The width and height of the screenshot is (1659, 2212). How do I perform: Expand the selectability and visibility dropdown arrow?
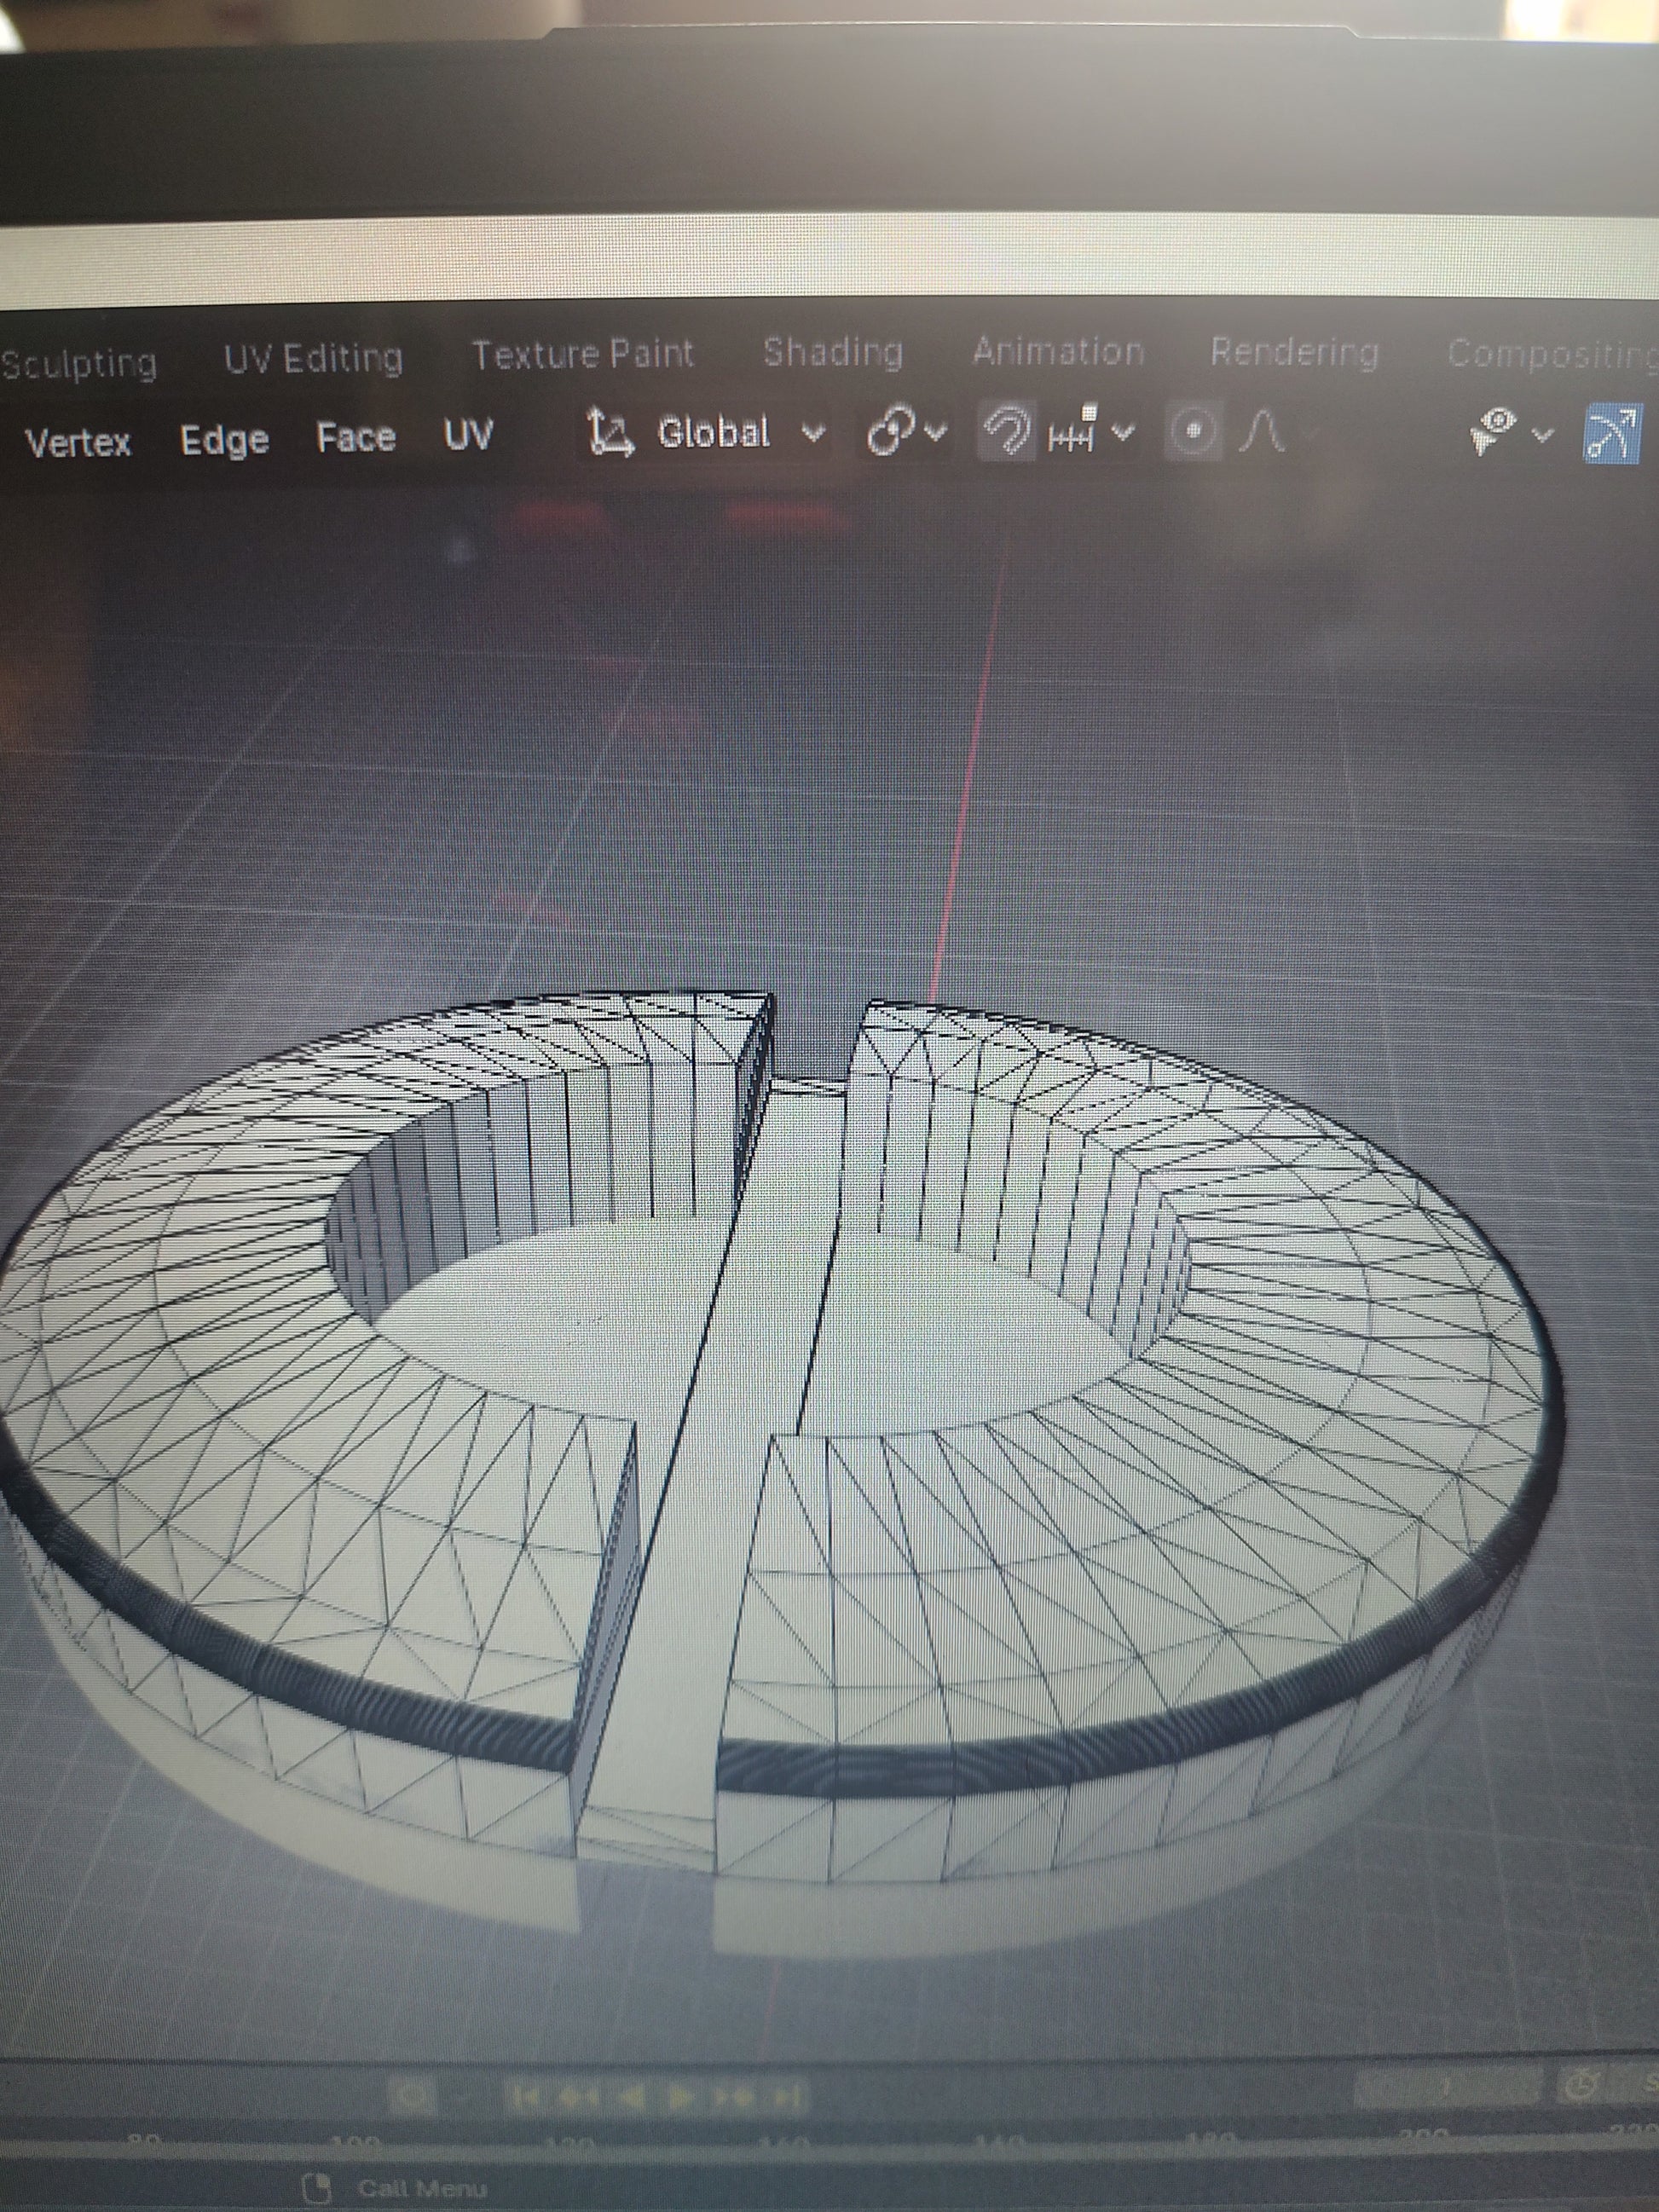tap(1544, 435)
